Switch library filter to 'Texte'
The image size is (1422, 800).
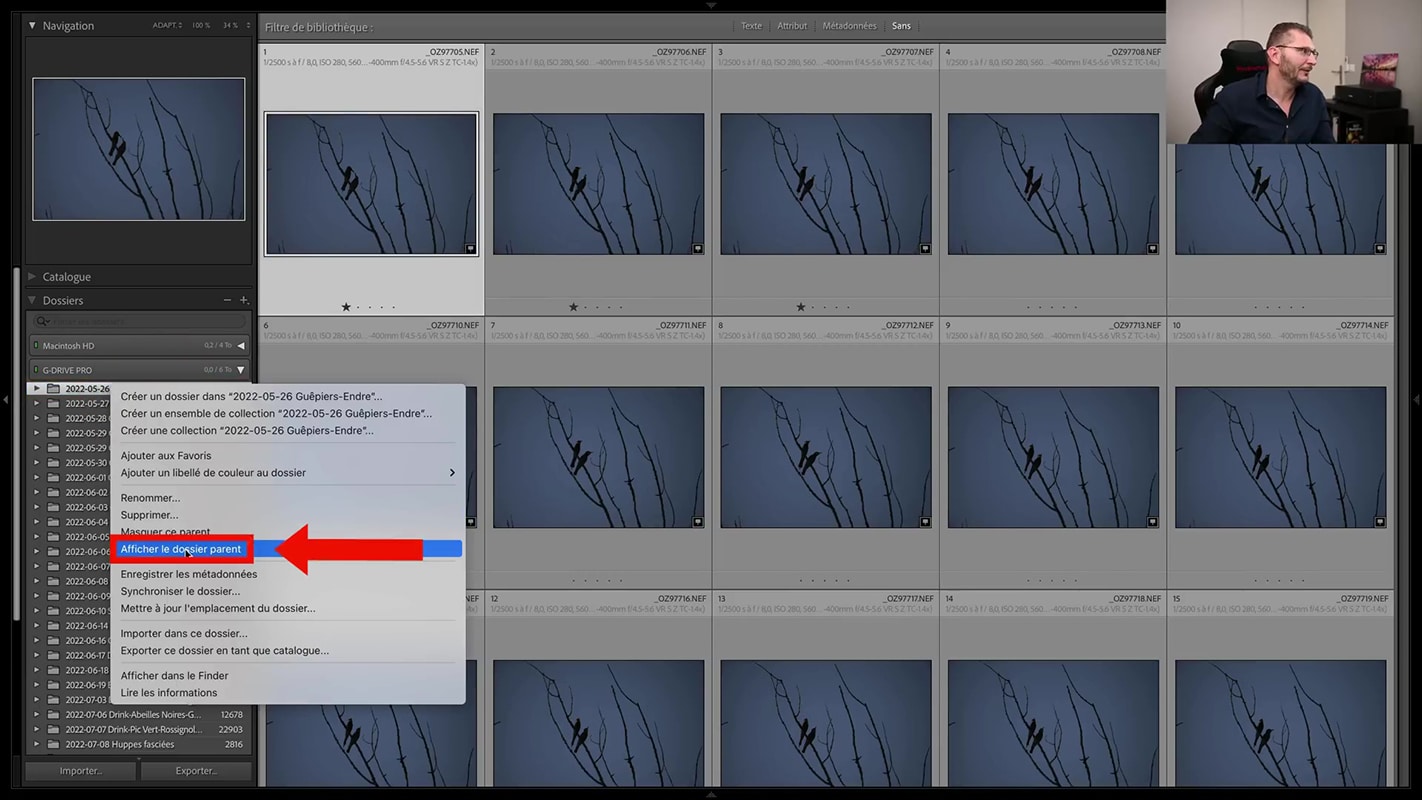click(751, 26)
